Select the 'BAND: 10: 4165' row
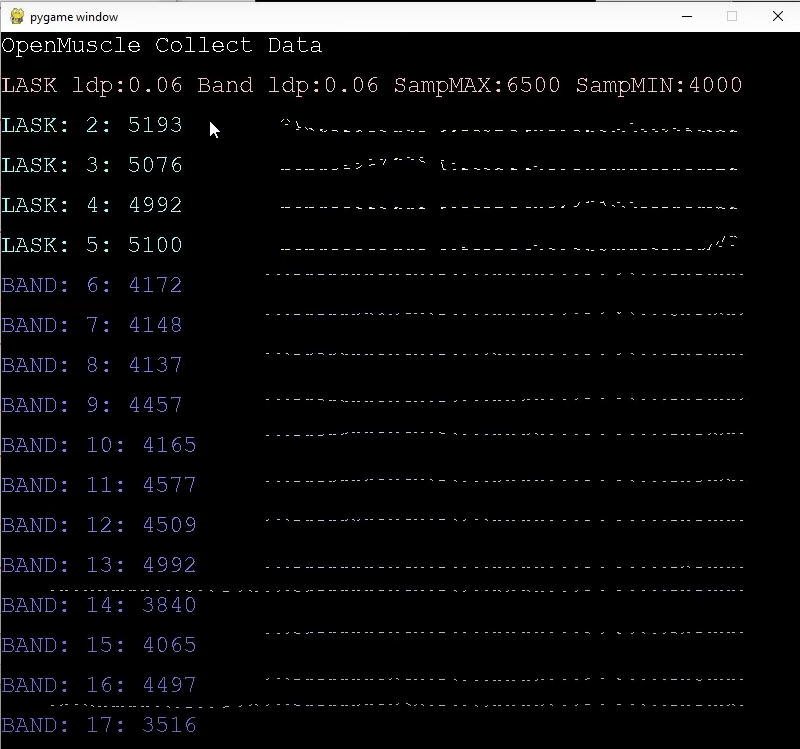The height and width of the screenshot is (749, 800). click(99, 445)
